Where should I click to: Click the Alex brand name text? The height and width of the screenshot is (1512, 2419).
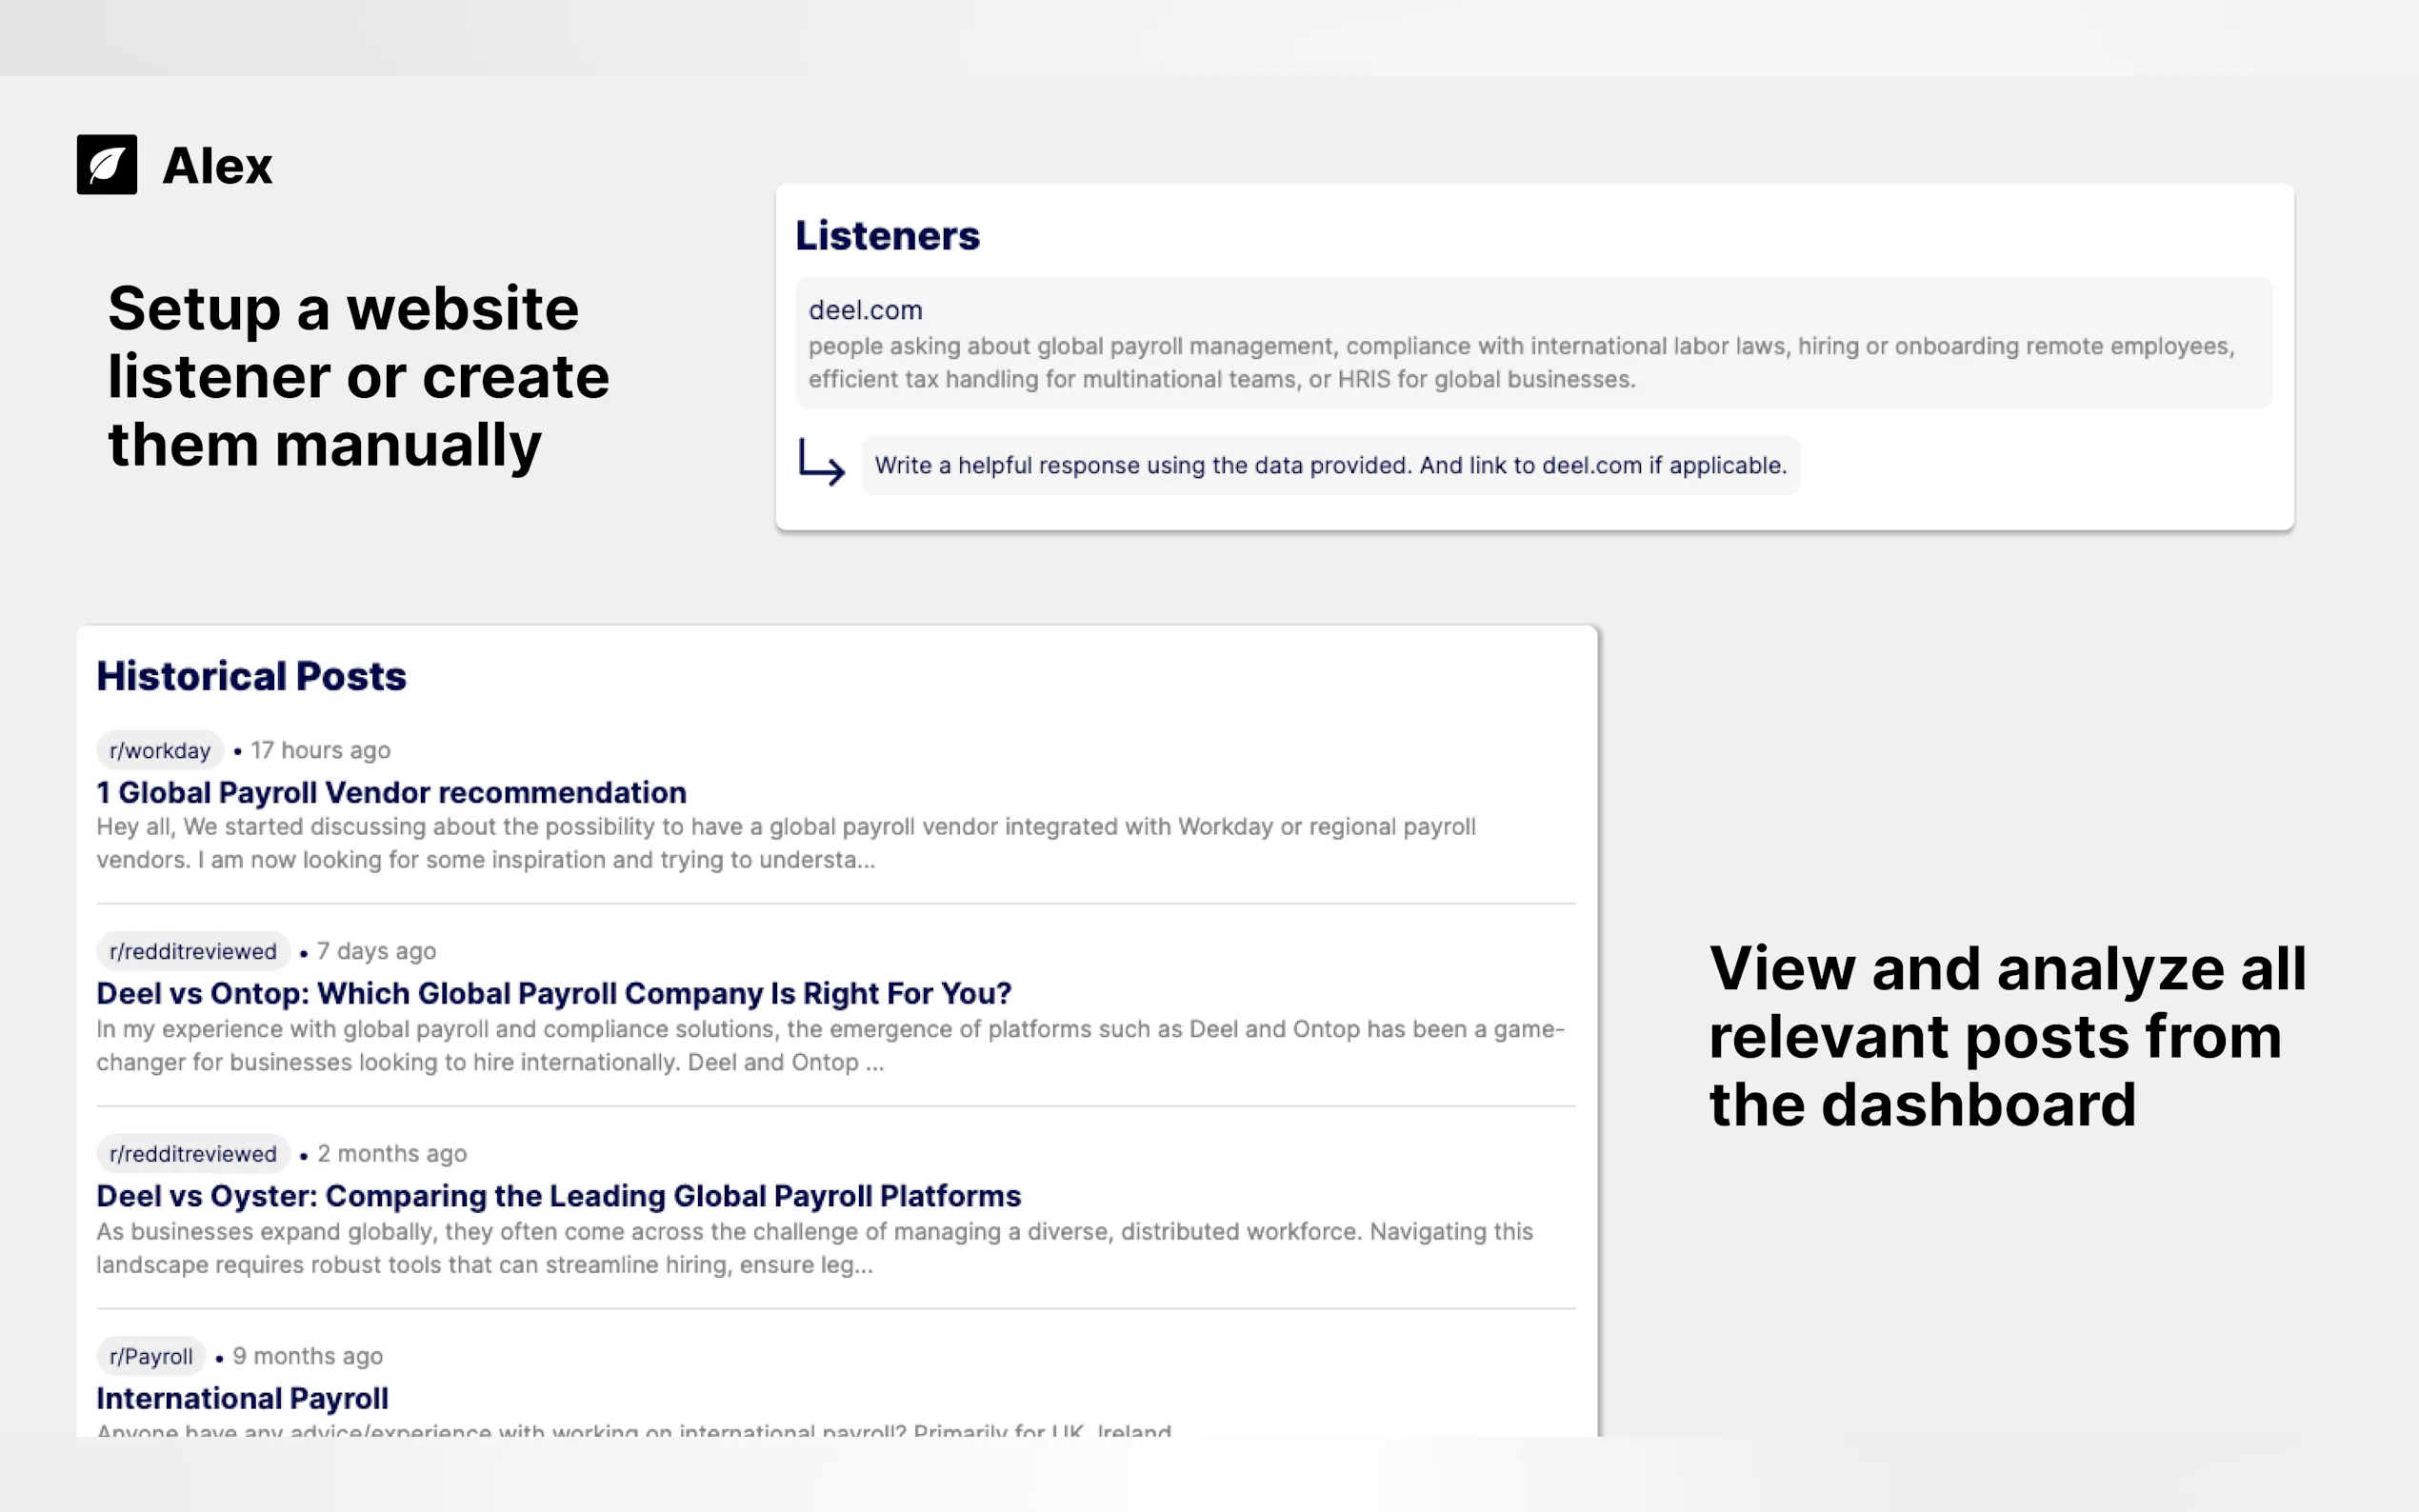pyautogui.click(x=217, y=166)
